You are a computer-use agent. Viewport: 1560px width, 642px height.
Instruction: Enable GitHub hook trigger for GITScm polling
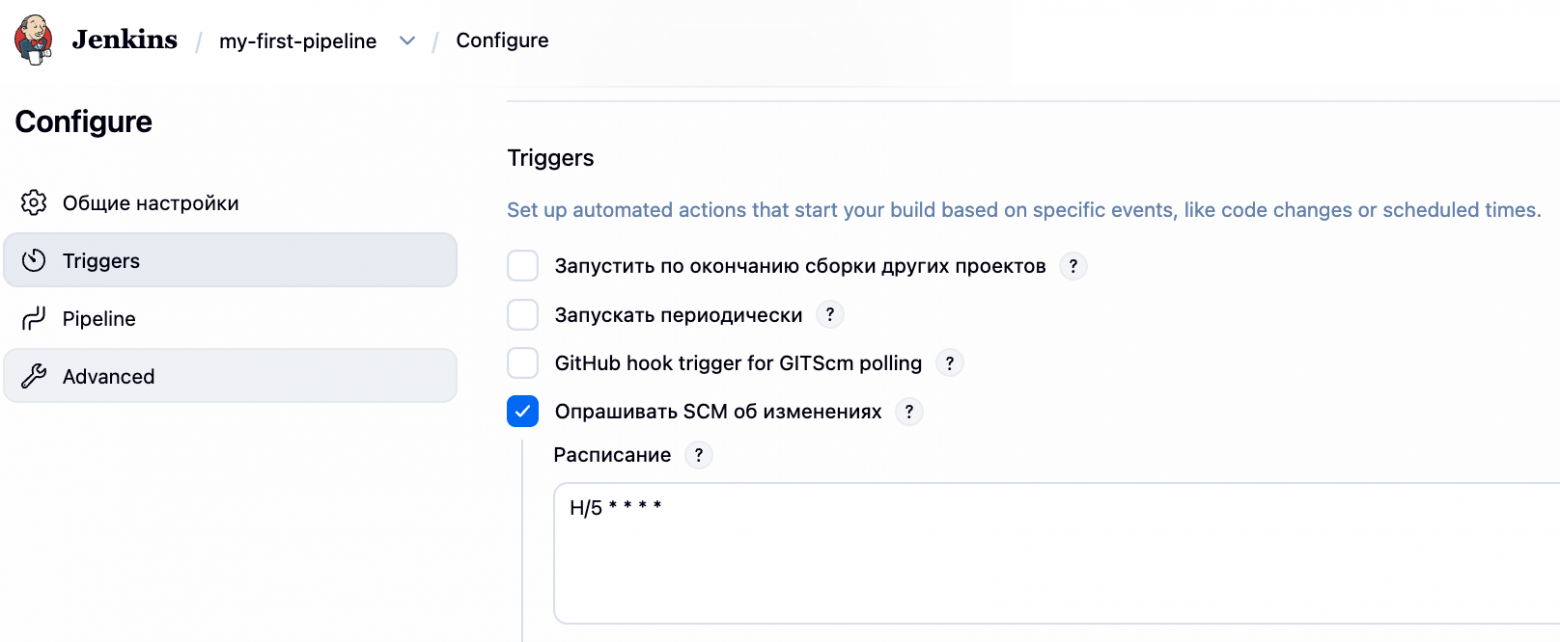tap(523, 363)
